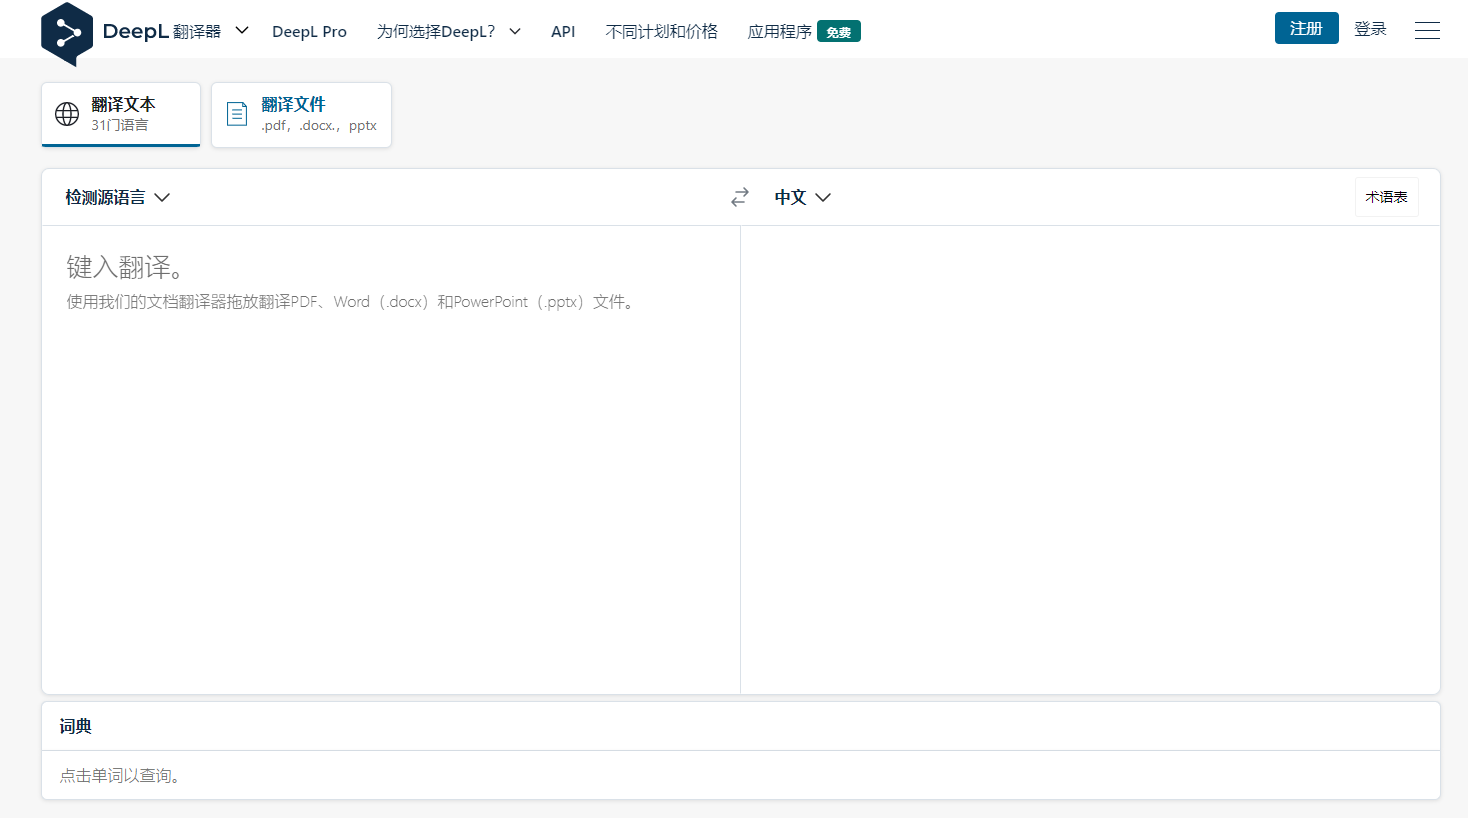Open the API menu link
This screenshot has width=1468, height=818.
point(563,31)
